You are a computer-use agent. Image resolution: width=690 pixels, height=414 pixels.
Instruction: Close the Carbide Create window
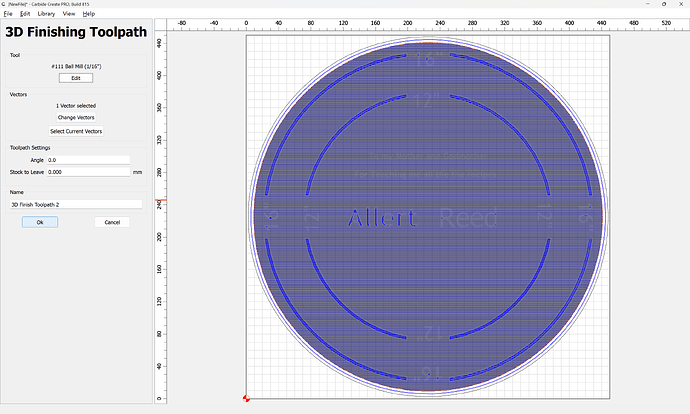[681, 4]
